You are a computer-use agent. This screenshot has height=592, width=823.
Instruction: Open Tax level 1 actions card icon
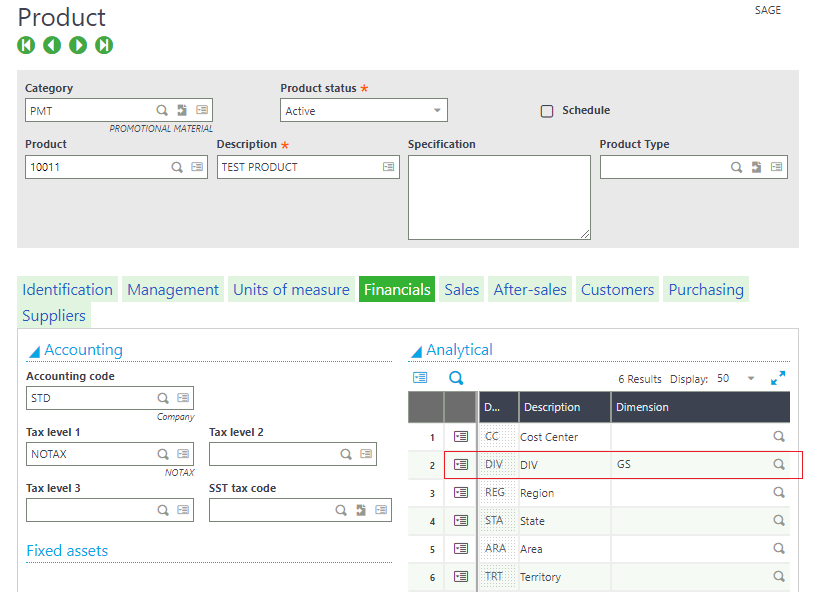pyautogui.click(x=183, y=453)
